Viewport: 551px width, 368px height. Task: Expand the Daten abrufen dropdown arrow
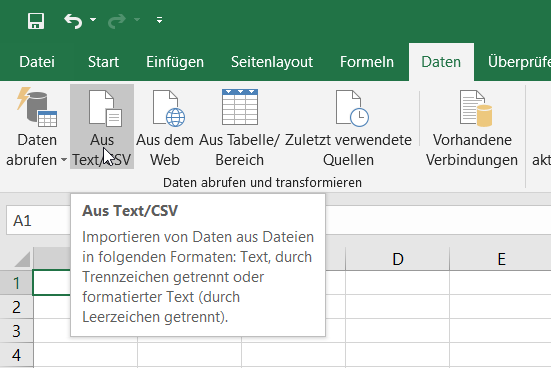[x=64, y=160]
